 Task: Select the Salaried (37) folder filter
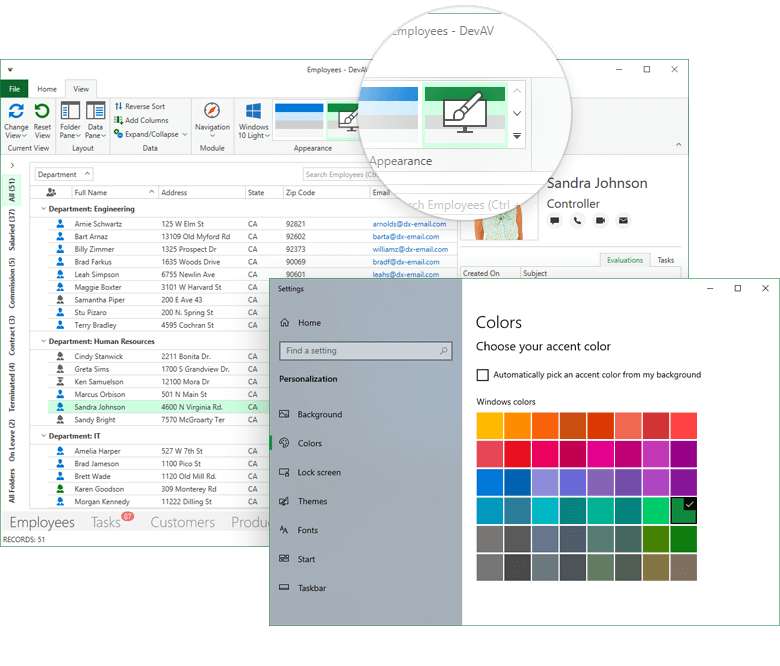click(12, 229)
